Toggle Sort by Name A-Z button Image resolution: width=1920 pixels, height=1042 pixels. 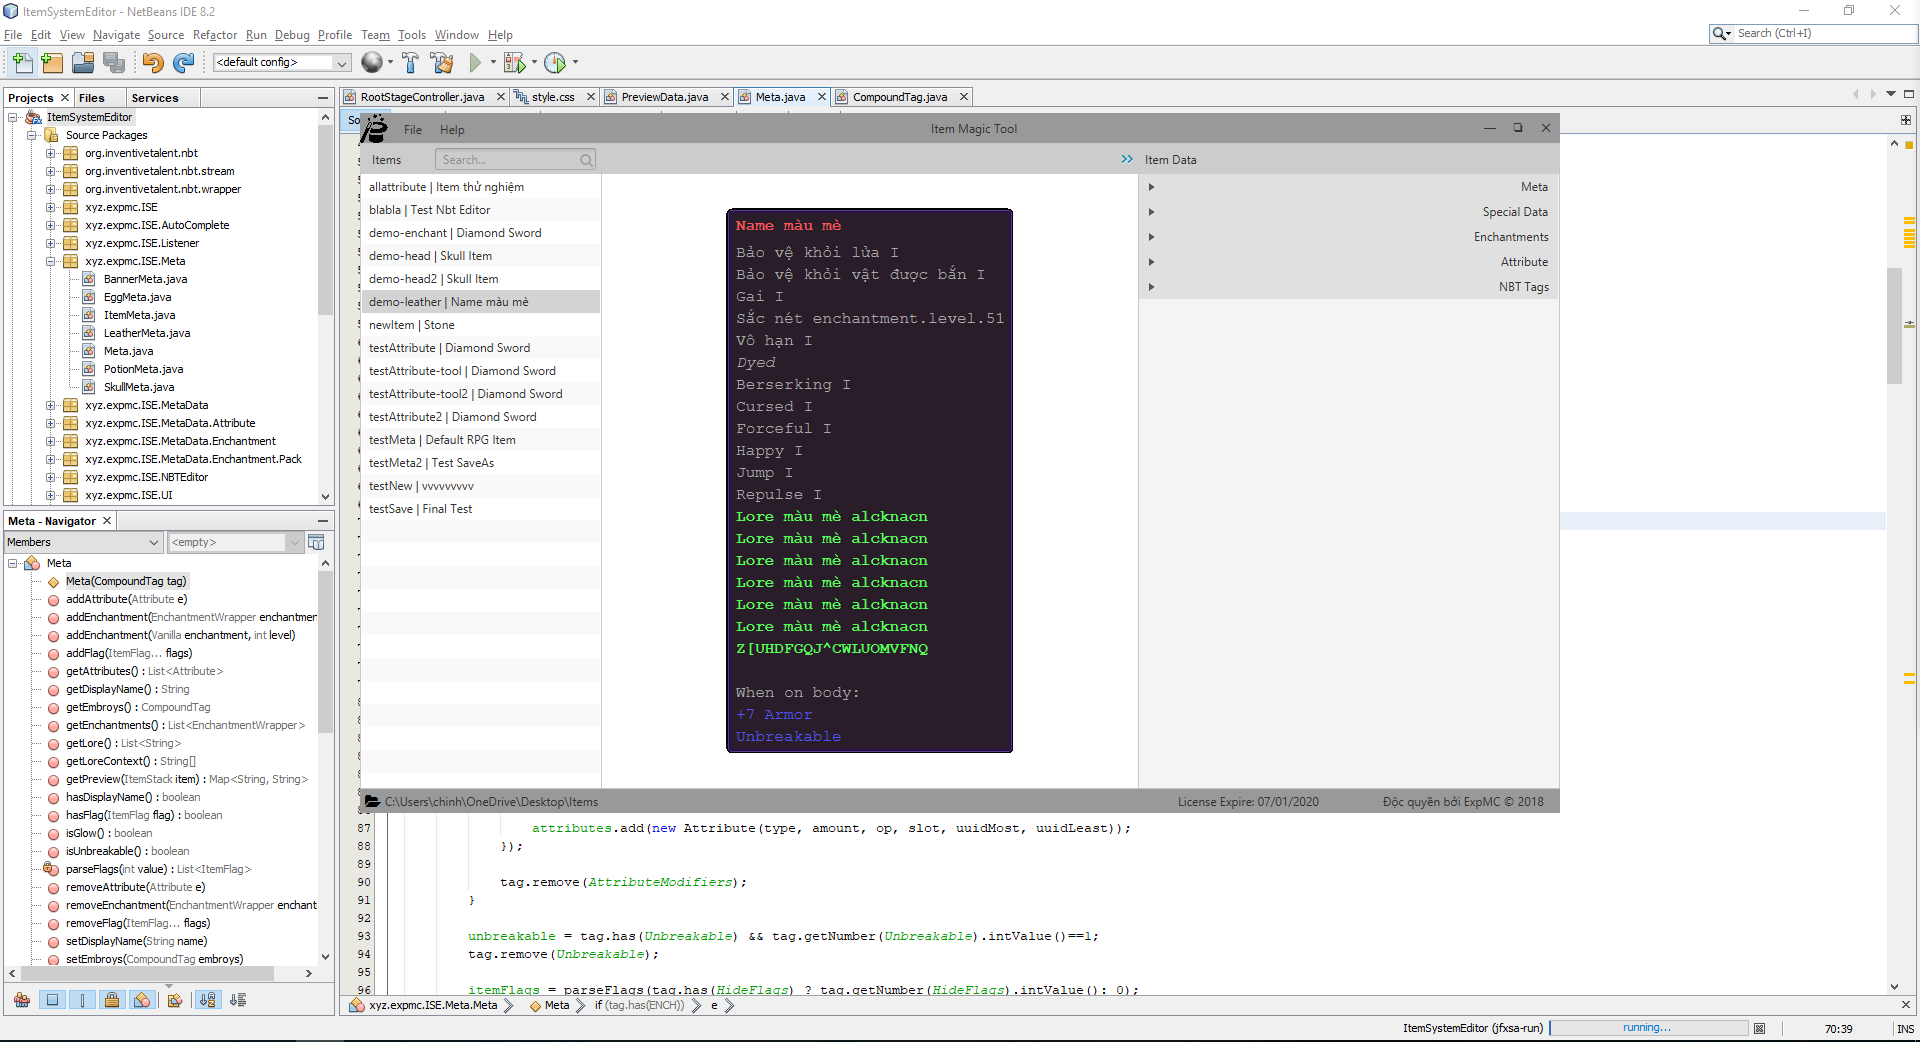pyautogui.click(x=207, y=1000)
